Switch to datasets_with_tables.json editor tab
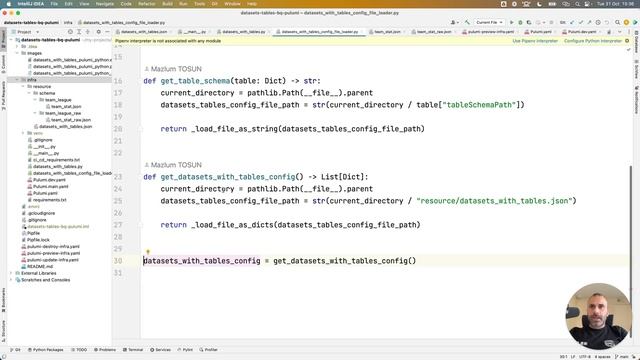The width and height of the screenshot is (640, 360). [144, 32]
